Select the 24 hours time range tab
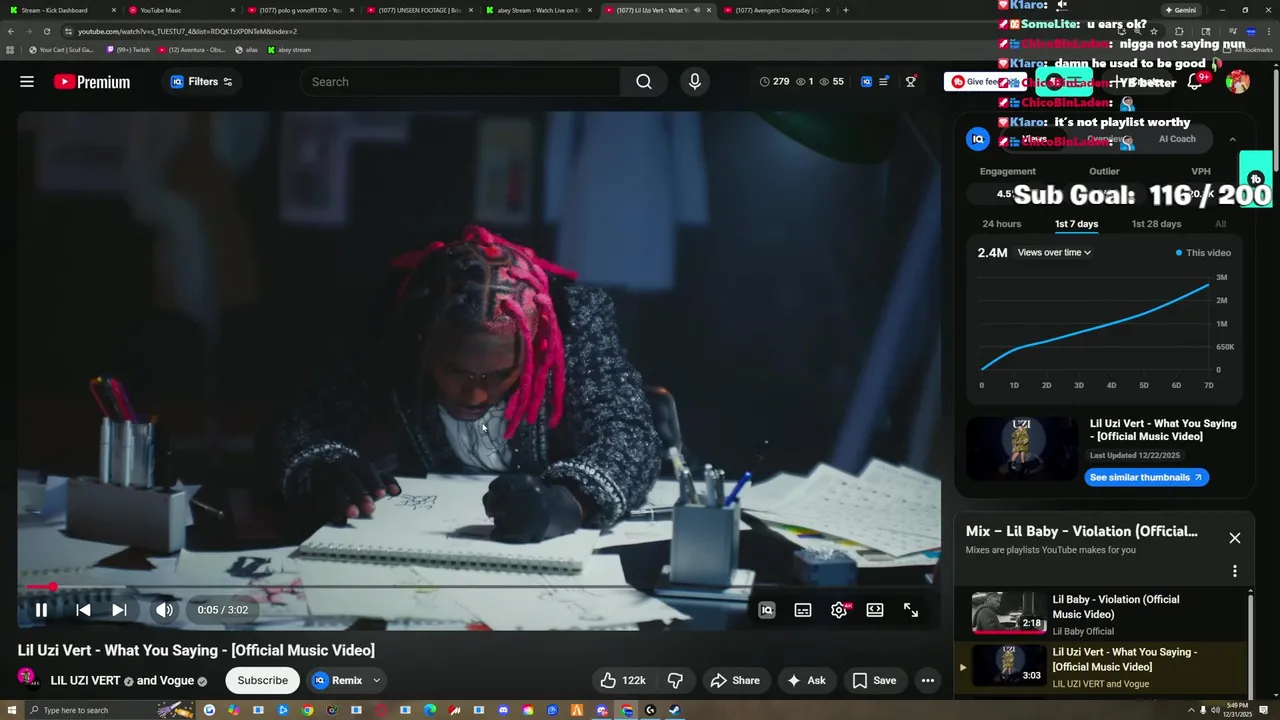 pyautogui.click(x=1002, y=224)
